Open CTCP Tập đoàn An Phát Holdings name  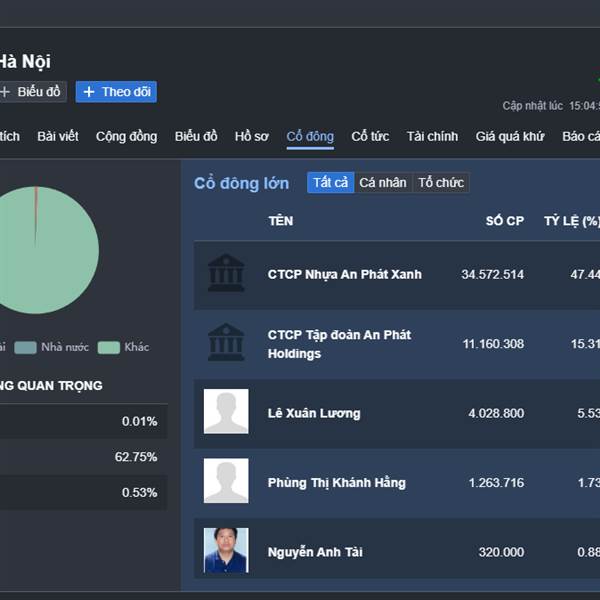pyautogui.click(x=339, y=344)
